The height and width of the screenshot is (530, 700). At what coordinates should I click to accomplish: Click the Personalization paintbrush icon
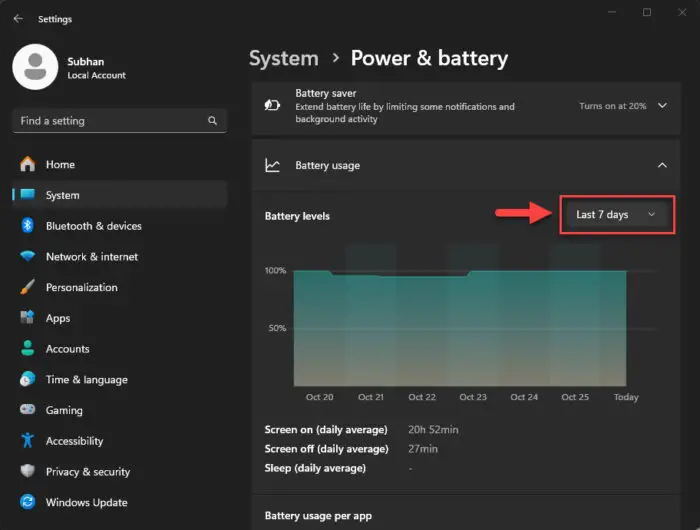(28, 287)
